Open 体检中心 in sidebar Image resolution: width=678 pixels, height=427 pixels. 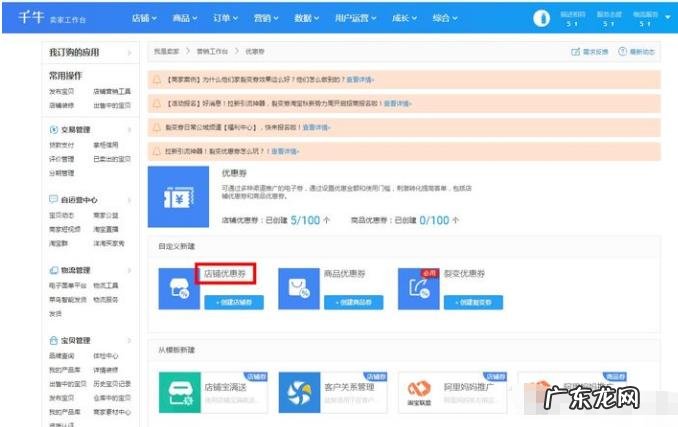[106, 356]
